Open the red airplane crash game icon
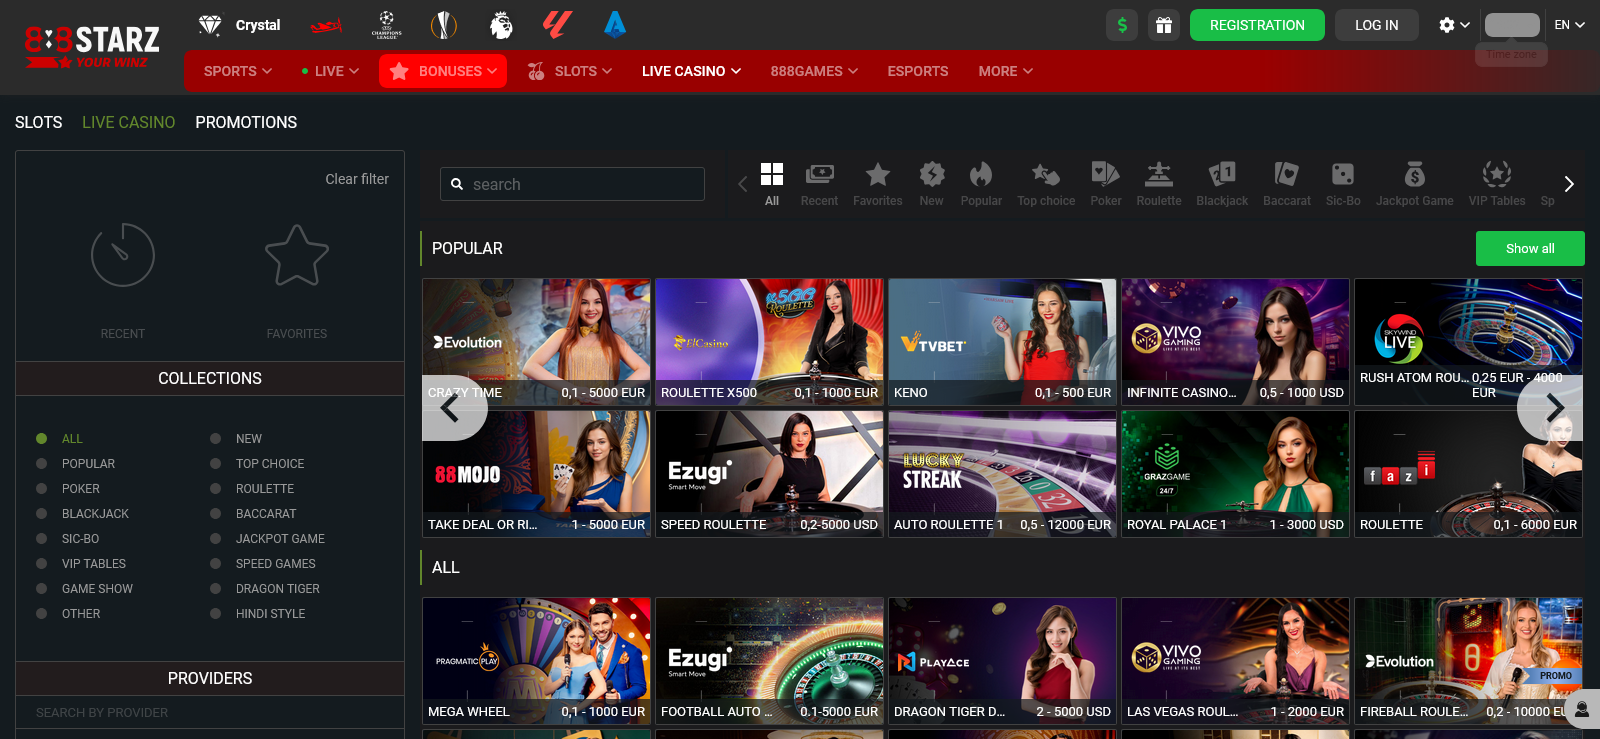Viewport: 1600px width, 739px height. point(326,25)
